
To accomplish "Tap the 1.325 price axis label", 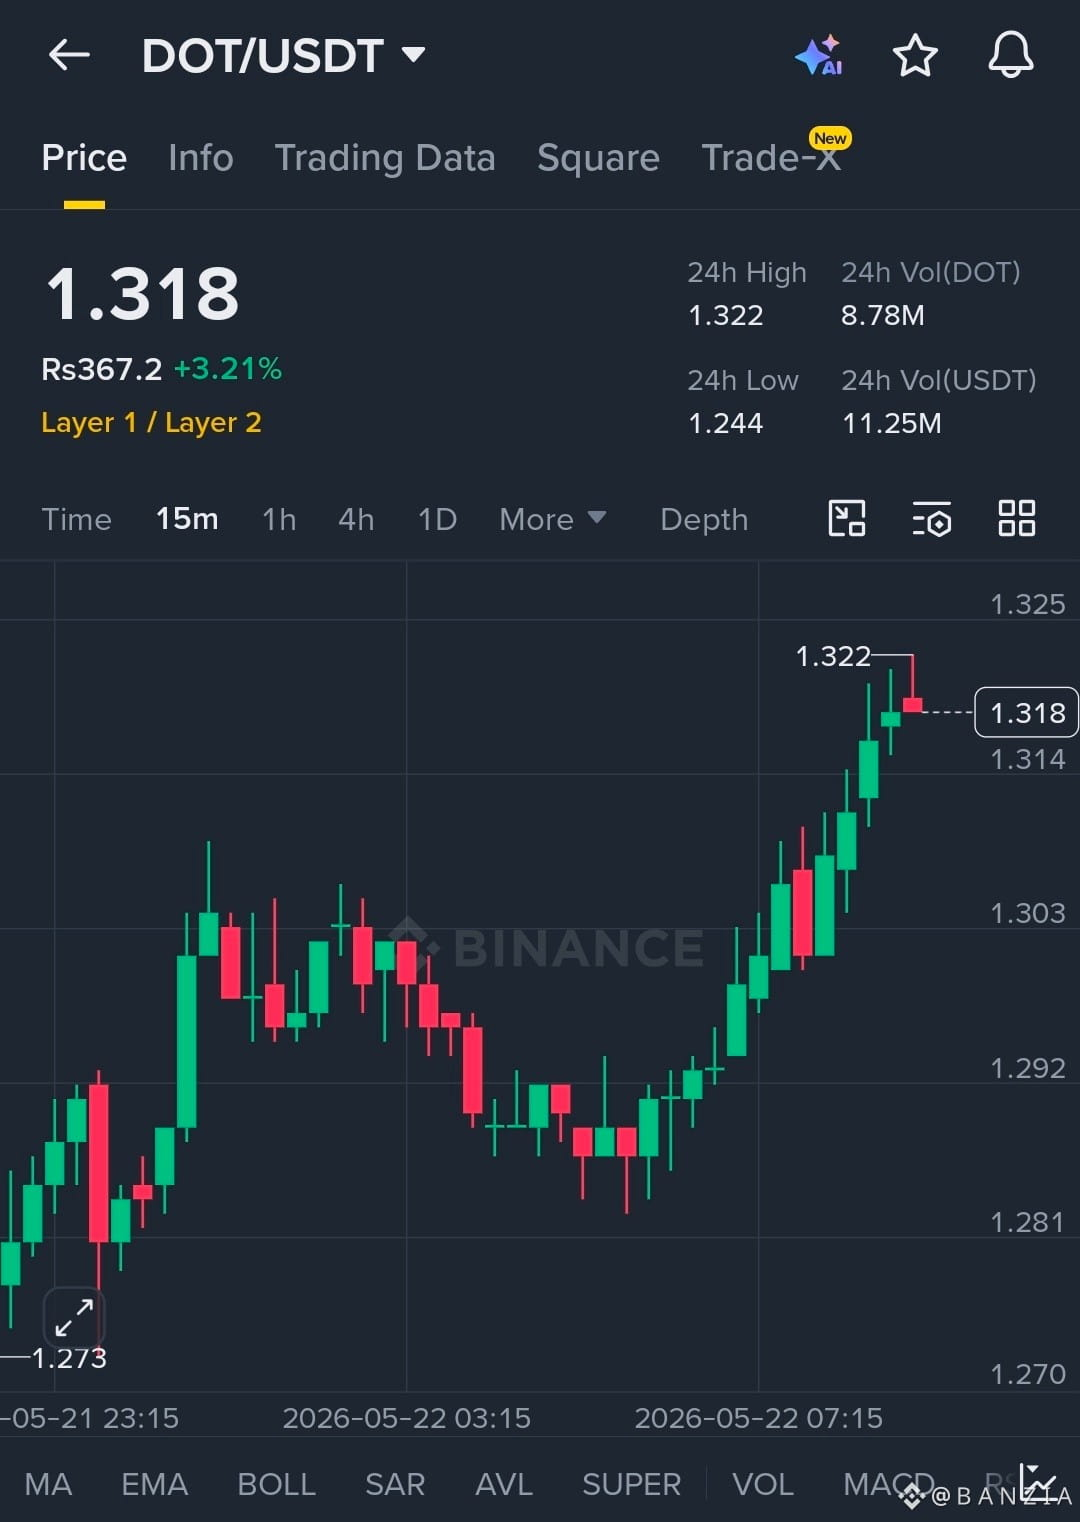I will 1027,604.
